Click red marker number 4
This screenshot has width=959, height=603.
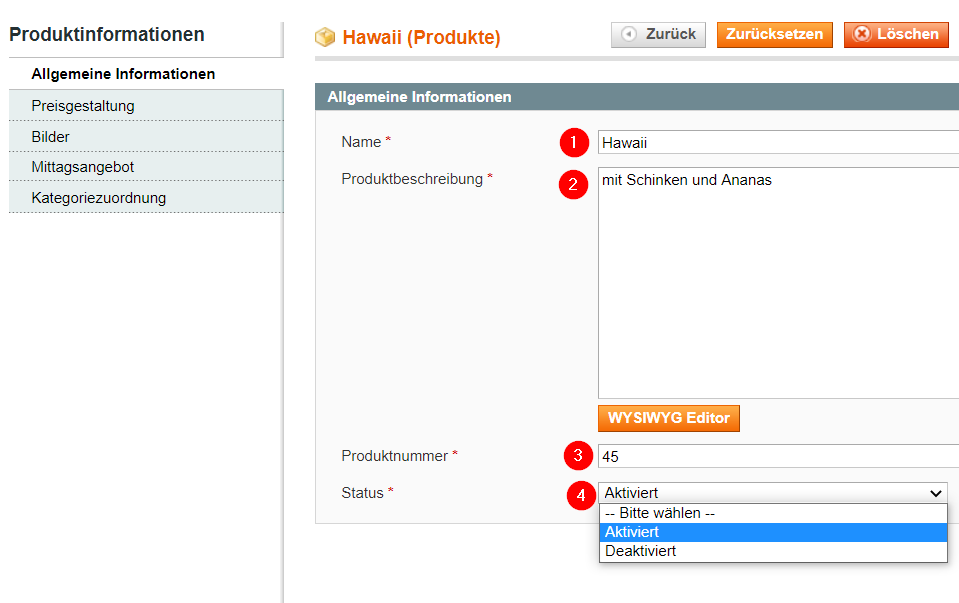[581, 495]
